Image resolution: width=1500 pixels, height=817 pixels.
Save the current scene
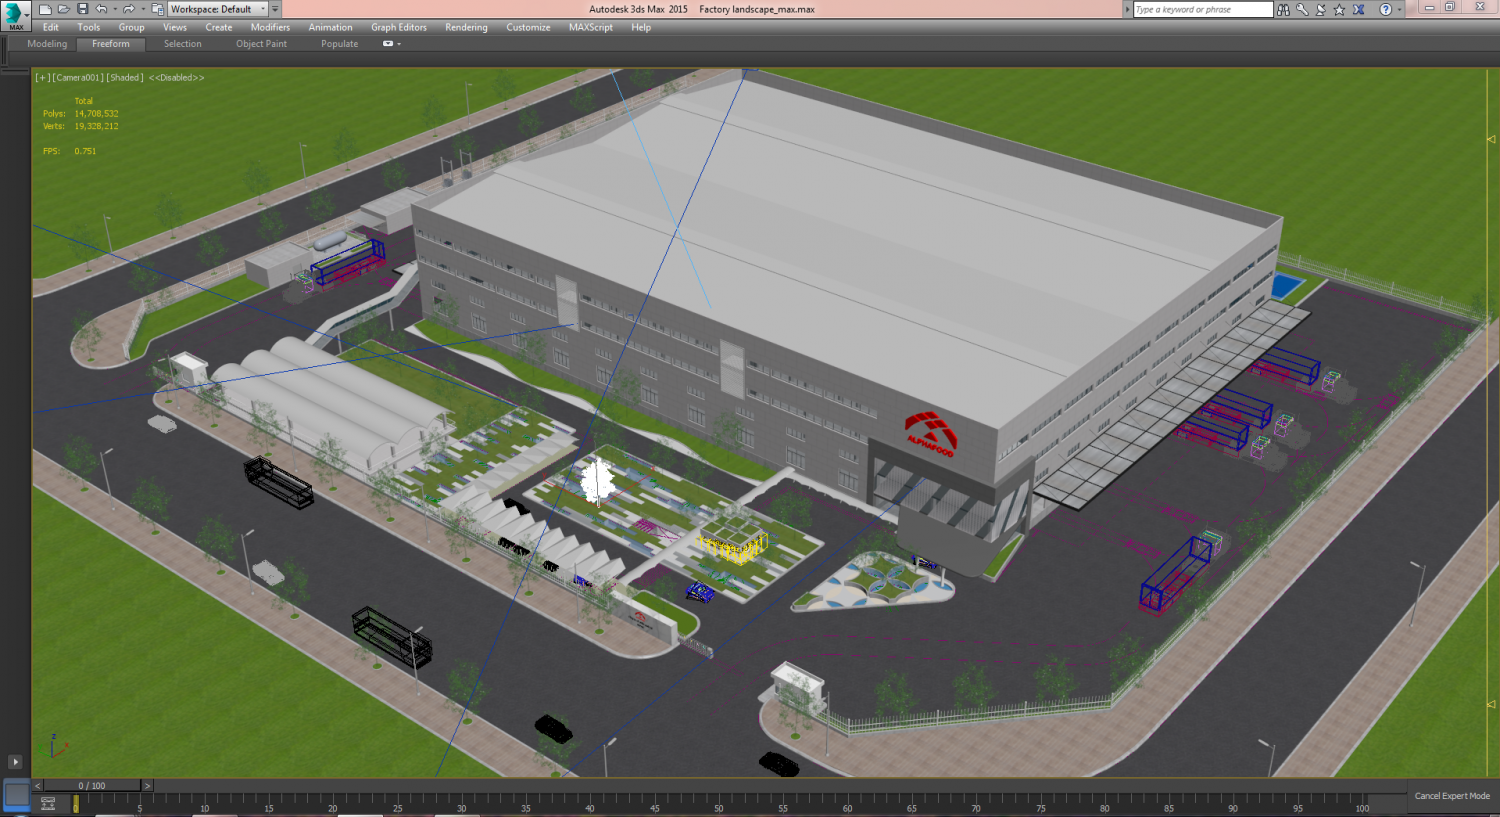click(83, 8)
